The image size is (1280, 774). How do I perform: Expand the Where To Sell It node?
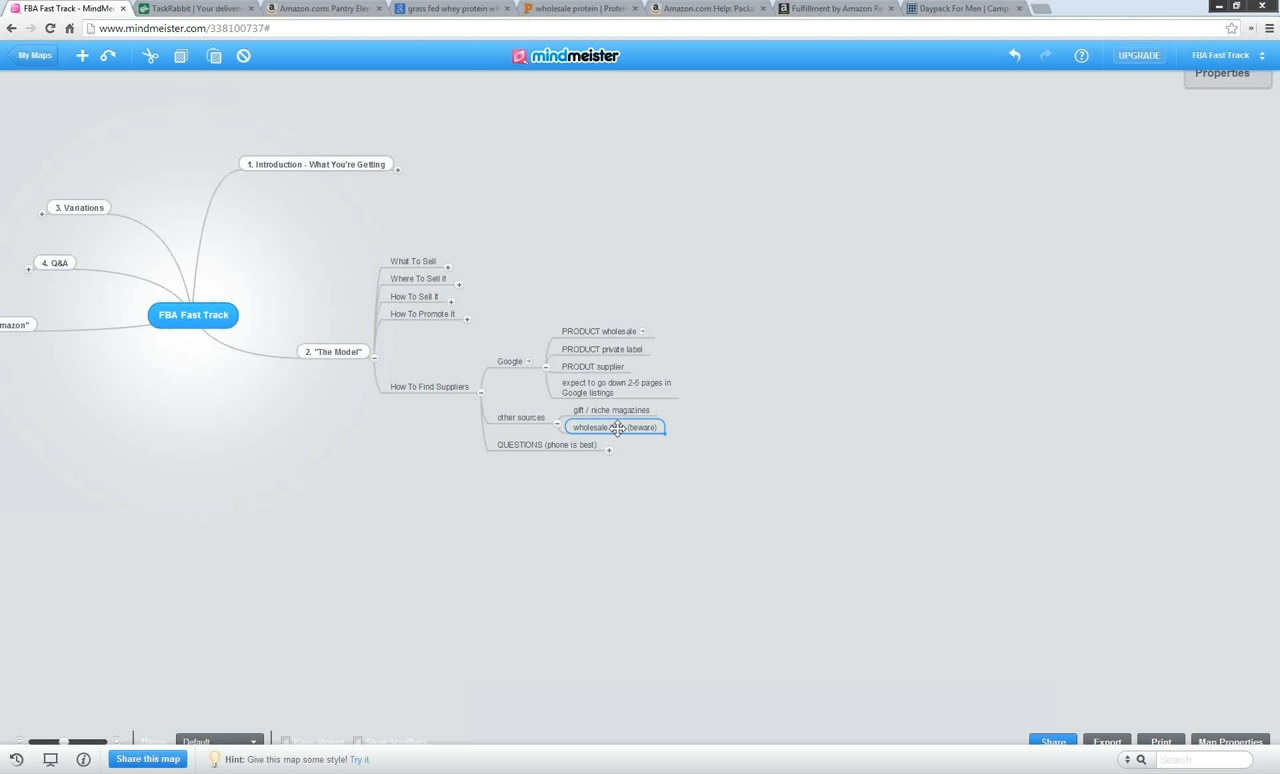point(459,284)
